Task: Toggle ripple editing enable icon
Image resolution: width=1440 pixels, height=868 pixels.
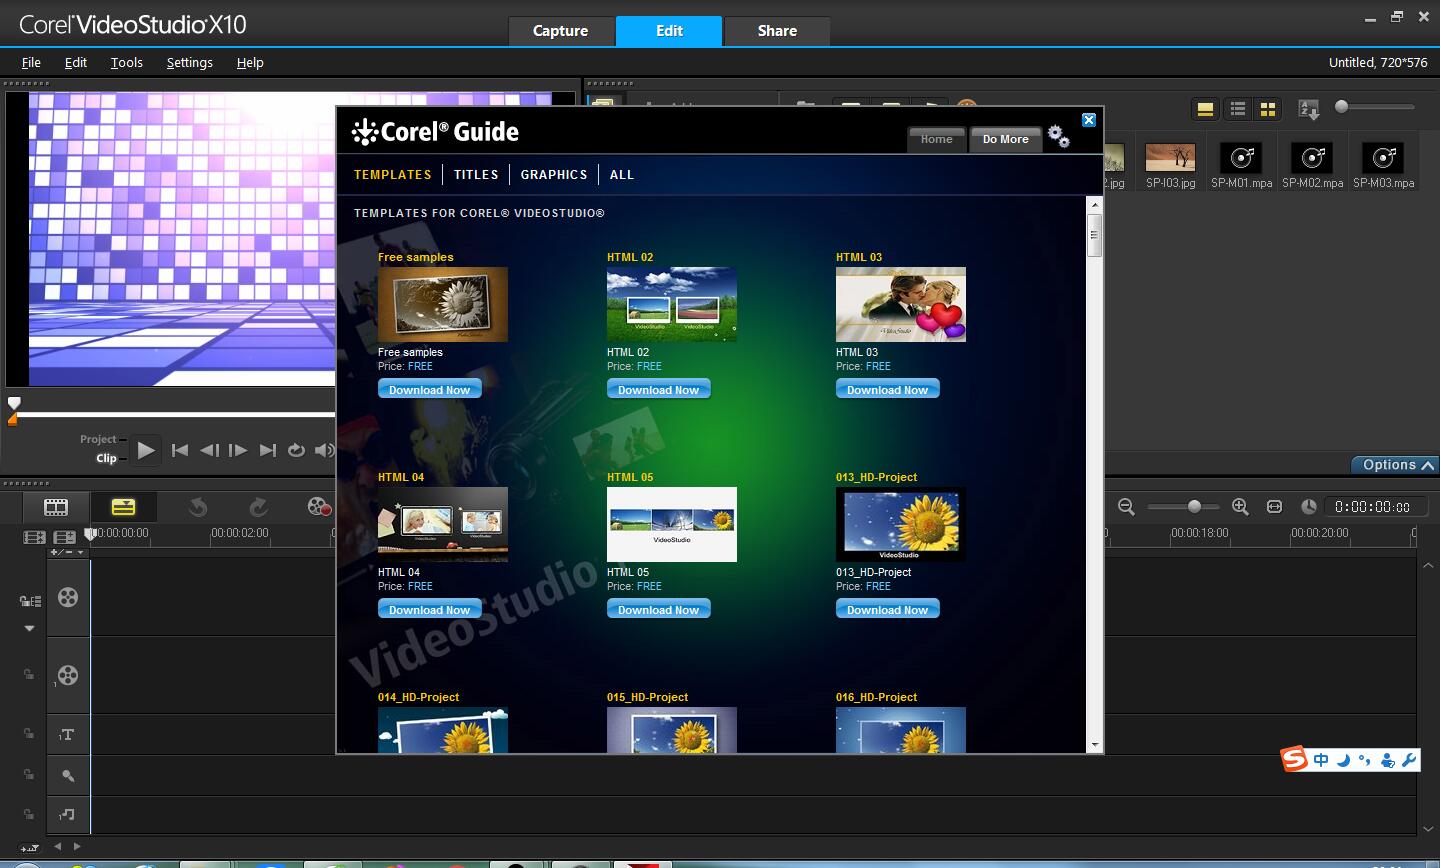Action: pyautogui.click(x=30, y=601)
